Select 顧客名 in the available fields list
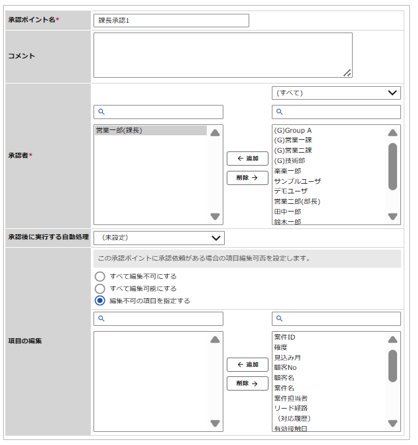 [x=284, y=378]
